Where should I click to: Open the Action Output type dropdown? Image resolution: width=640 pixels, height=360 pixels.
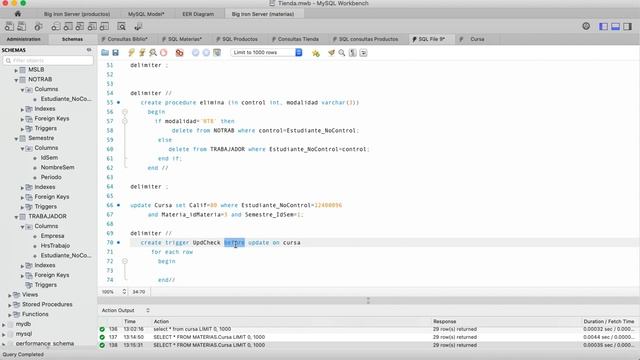pyautogui.click(x=148, y=310)
